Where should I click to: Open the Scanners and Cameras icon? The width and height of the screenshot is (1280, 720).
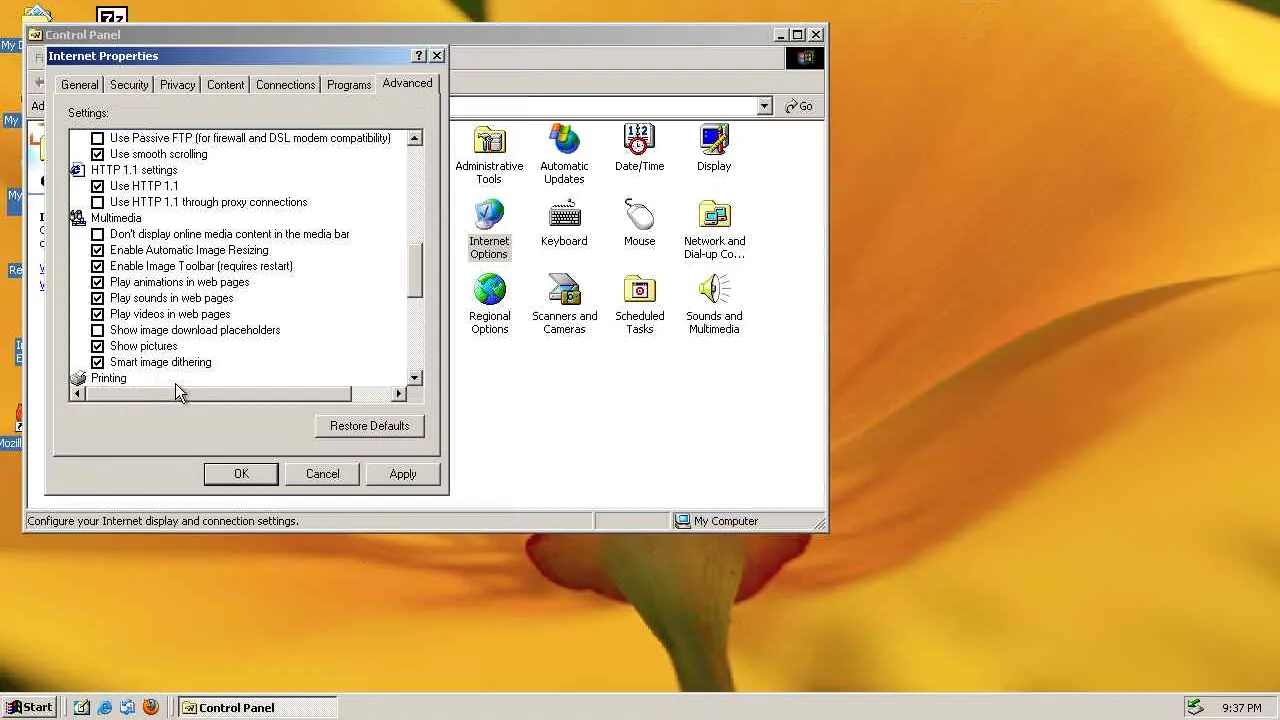pos(564,305)
